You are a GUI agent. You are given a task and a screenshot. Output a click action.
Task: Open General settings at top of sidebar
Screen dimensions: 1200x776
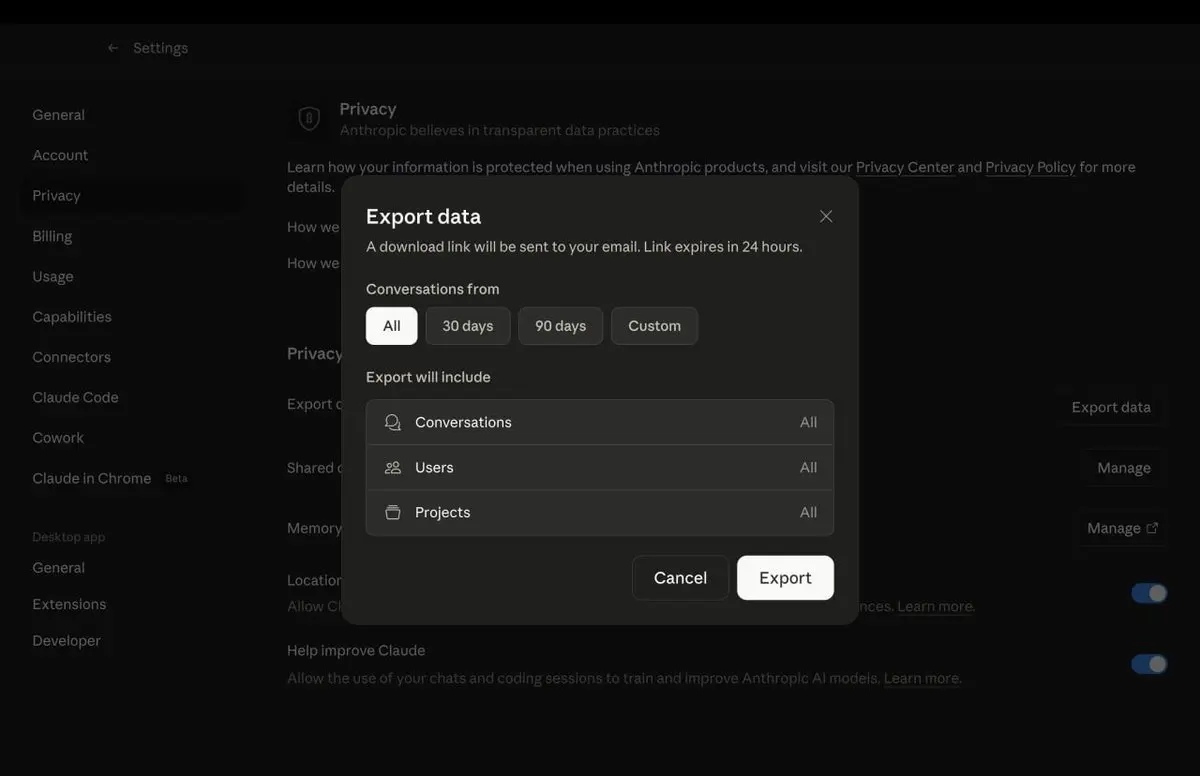[x=58, y=115]
